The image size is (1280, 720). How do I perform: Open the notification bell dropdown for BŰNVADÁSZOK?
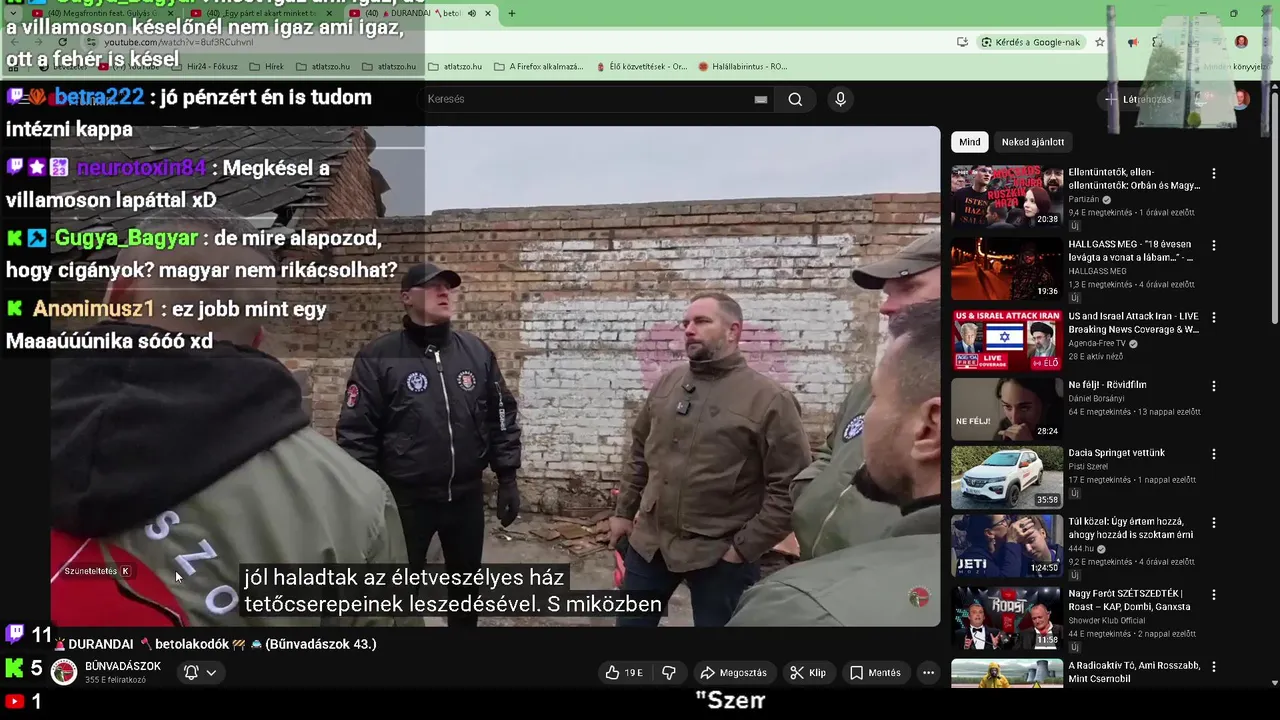[199, 673]
